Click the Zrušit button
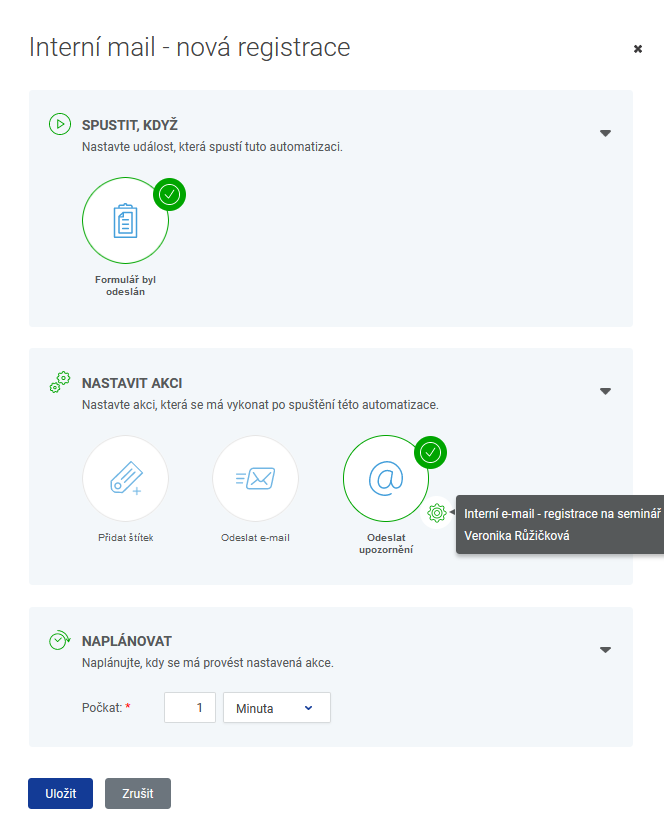The image size is (664, 838). point(138,793)
